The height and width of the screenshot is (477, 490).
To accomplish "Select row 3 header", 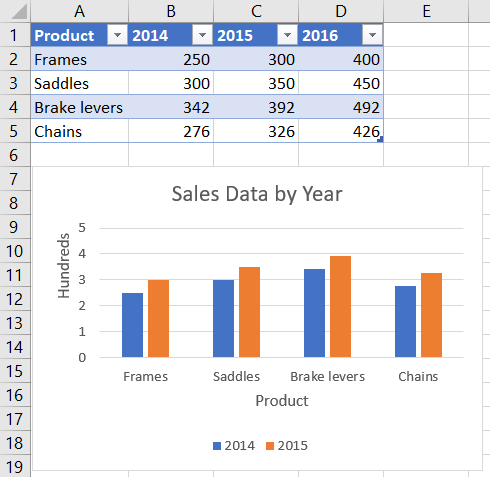I will pos(15,83).
